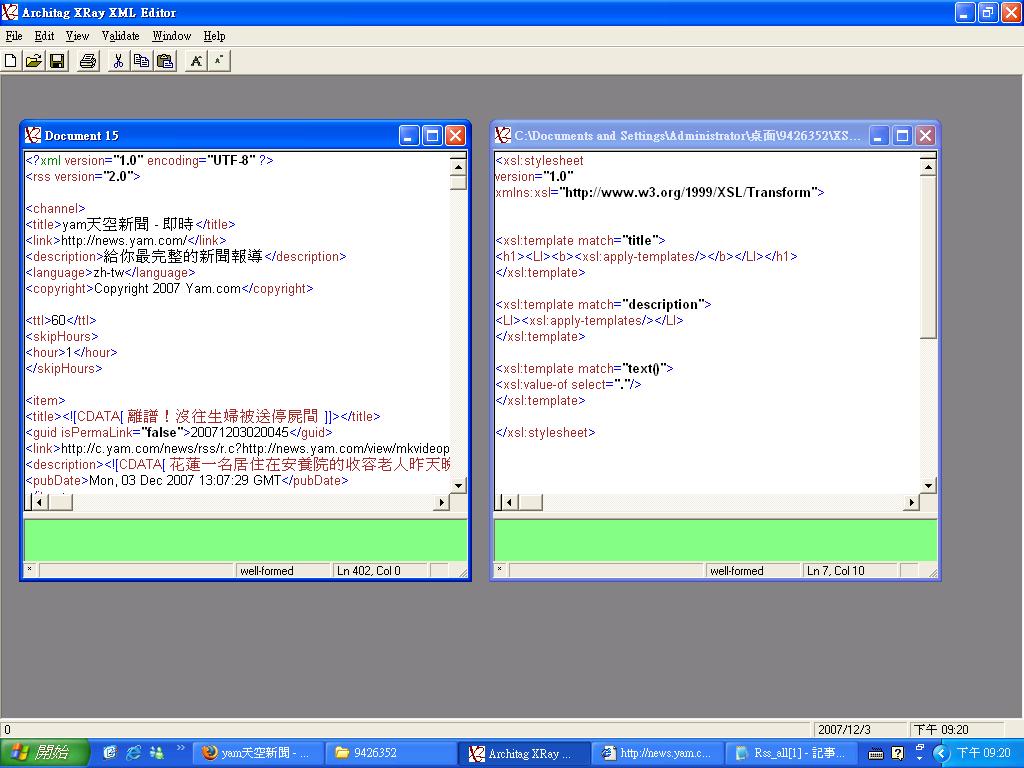Click well-formed status in Document 15
Screen dimensions: 1024x768
[266, 571]
